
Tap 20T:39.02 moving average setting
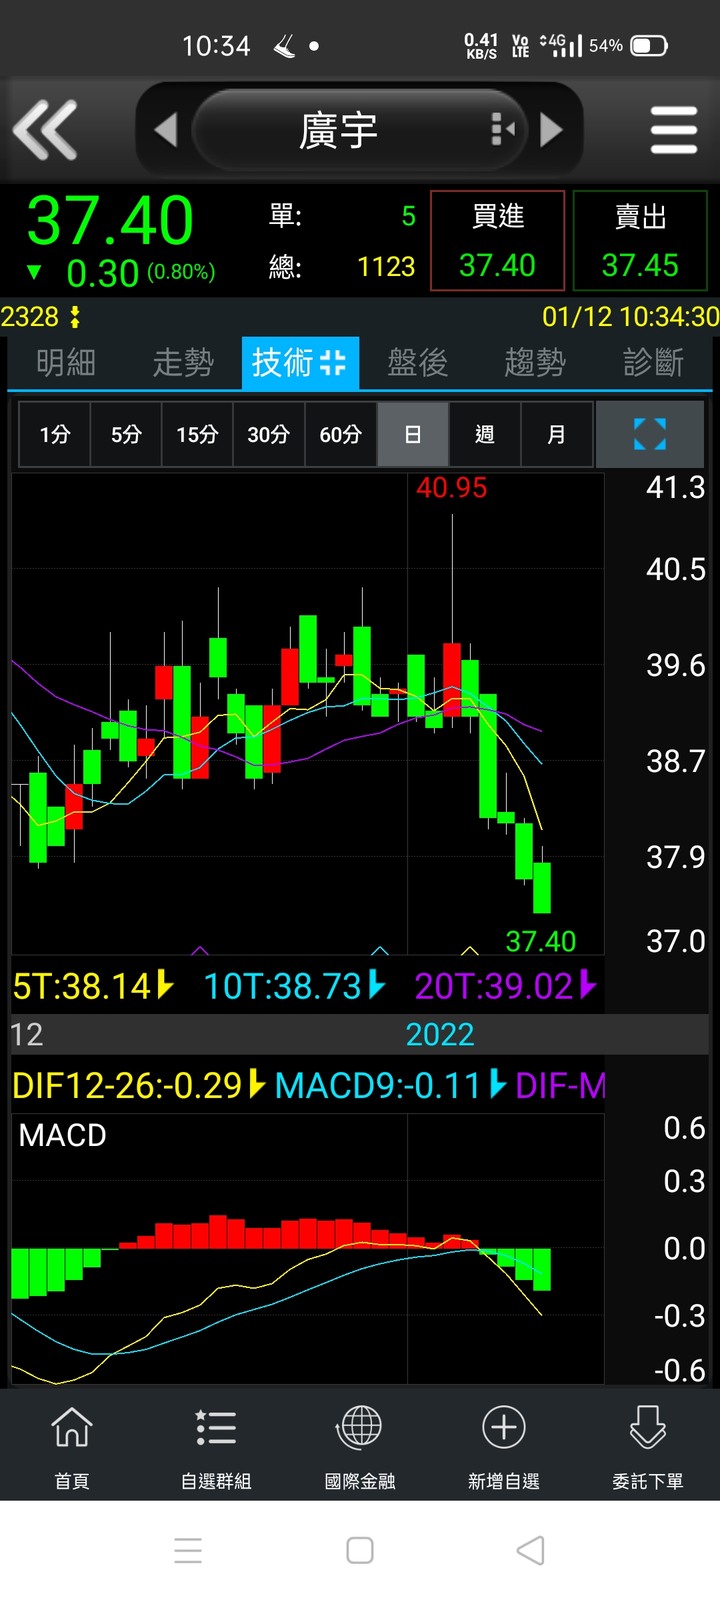pos(505,987)
